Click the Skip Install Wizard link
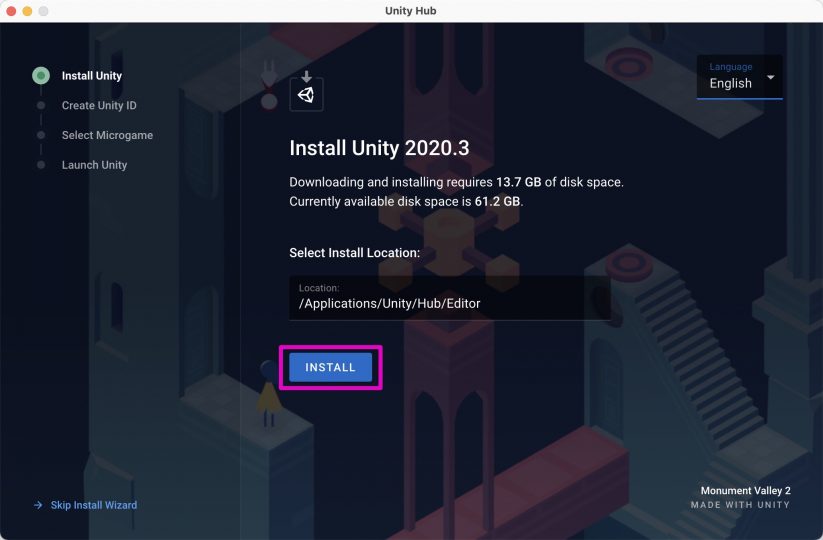 [x=93, y=505]
